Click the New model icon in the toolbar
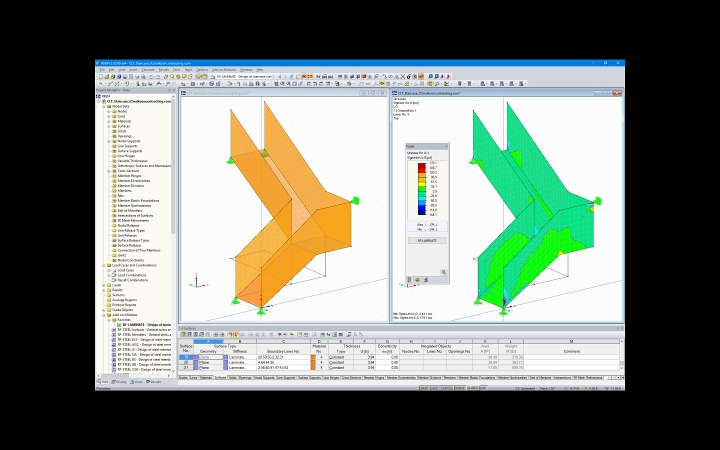Viewport: 720px width, 450px height. tap(101, 76)
